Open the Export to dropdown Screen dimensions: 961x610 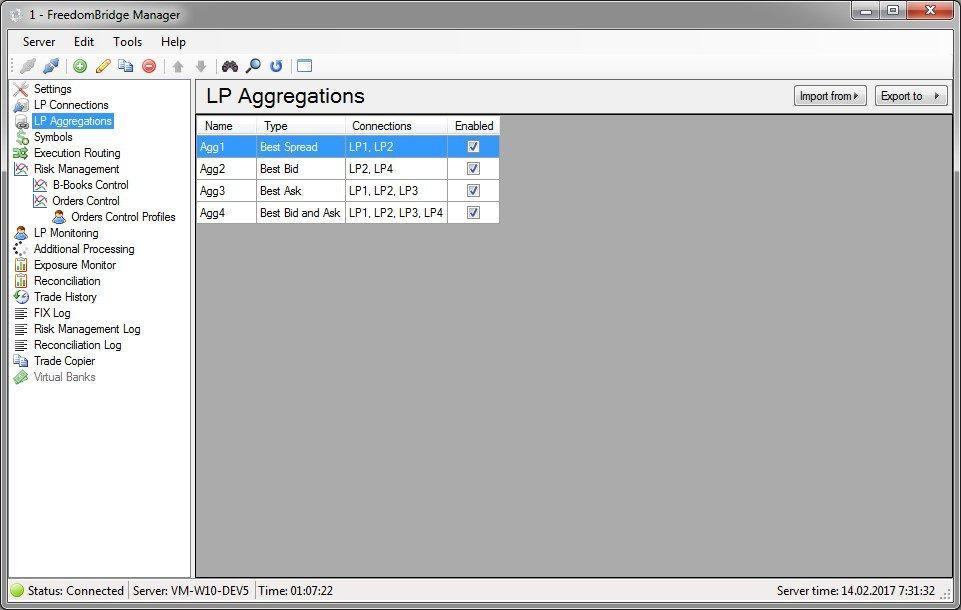click(910, 96)
